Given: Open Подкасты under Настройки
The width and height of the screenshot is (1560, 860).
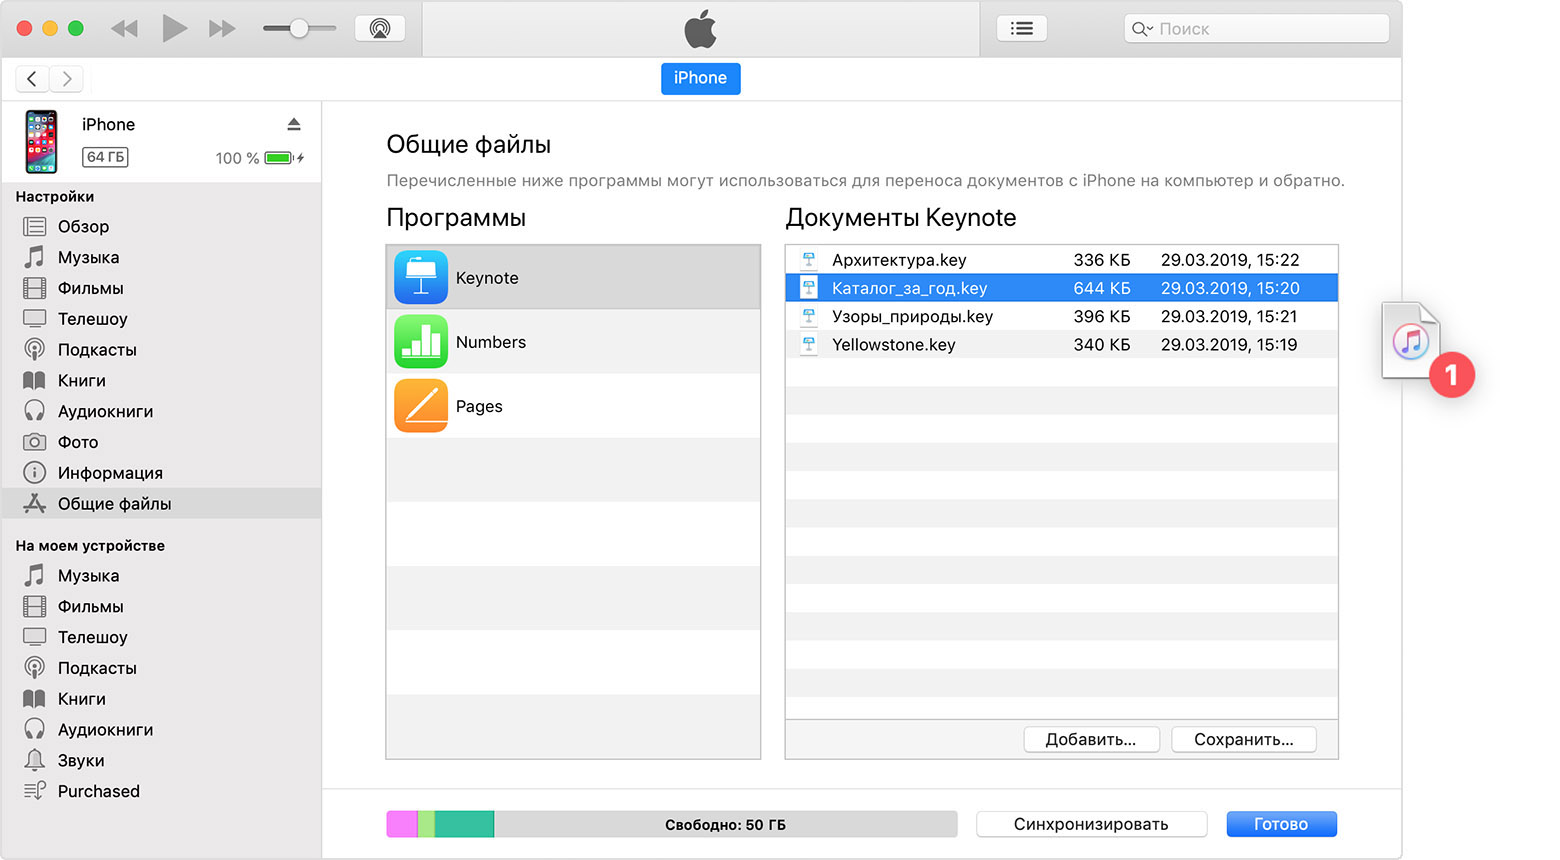Looking at the screenshot, I should click(x=162, y=350).
